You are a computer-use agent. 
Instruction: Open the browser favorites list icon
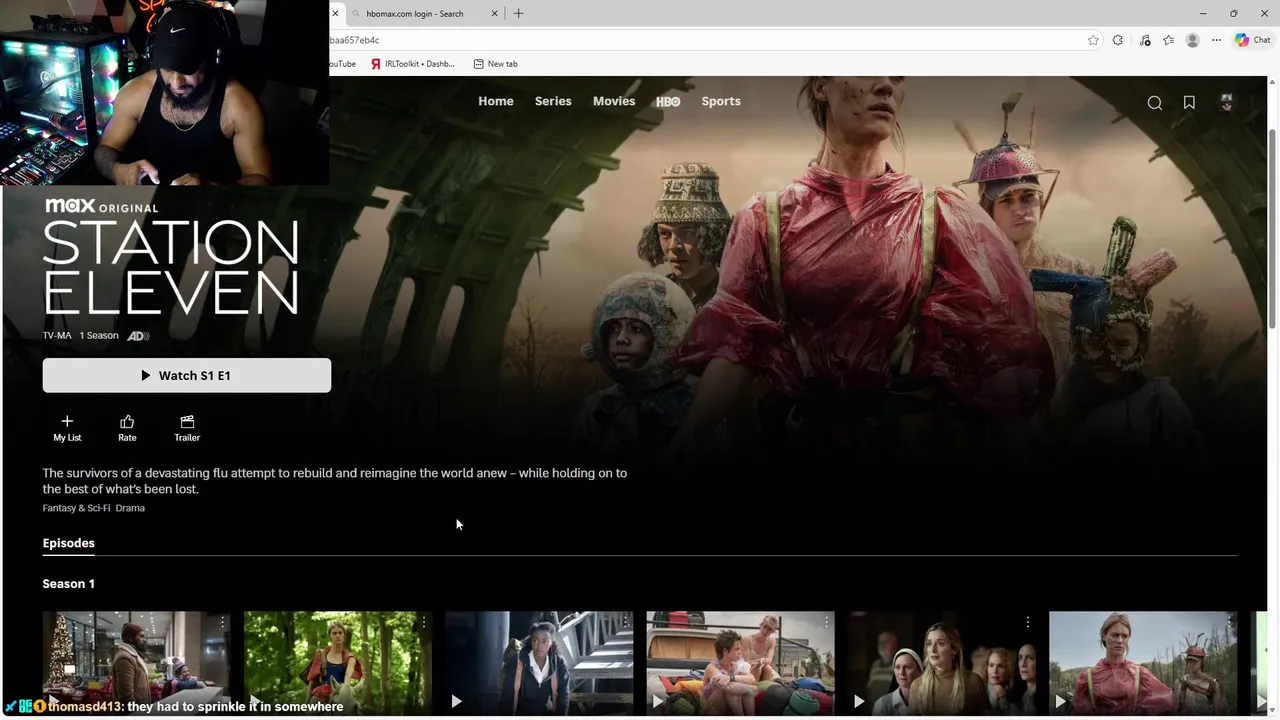pos(1168,40)
